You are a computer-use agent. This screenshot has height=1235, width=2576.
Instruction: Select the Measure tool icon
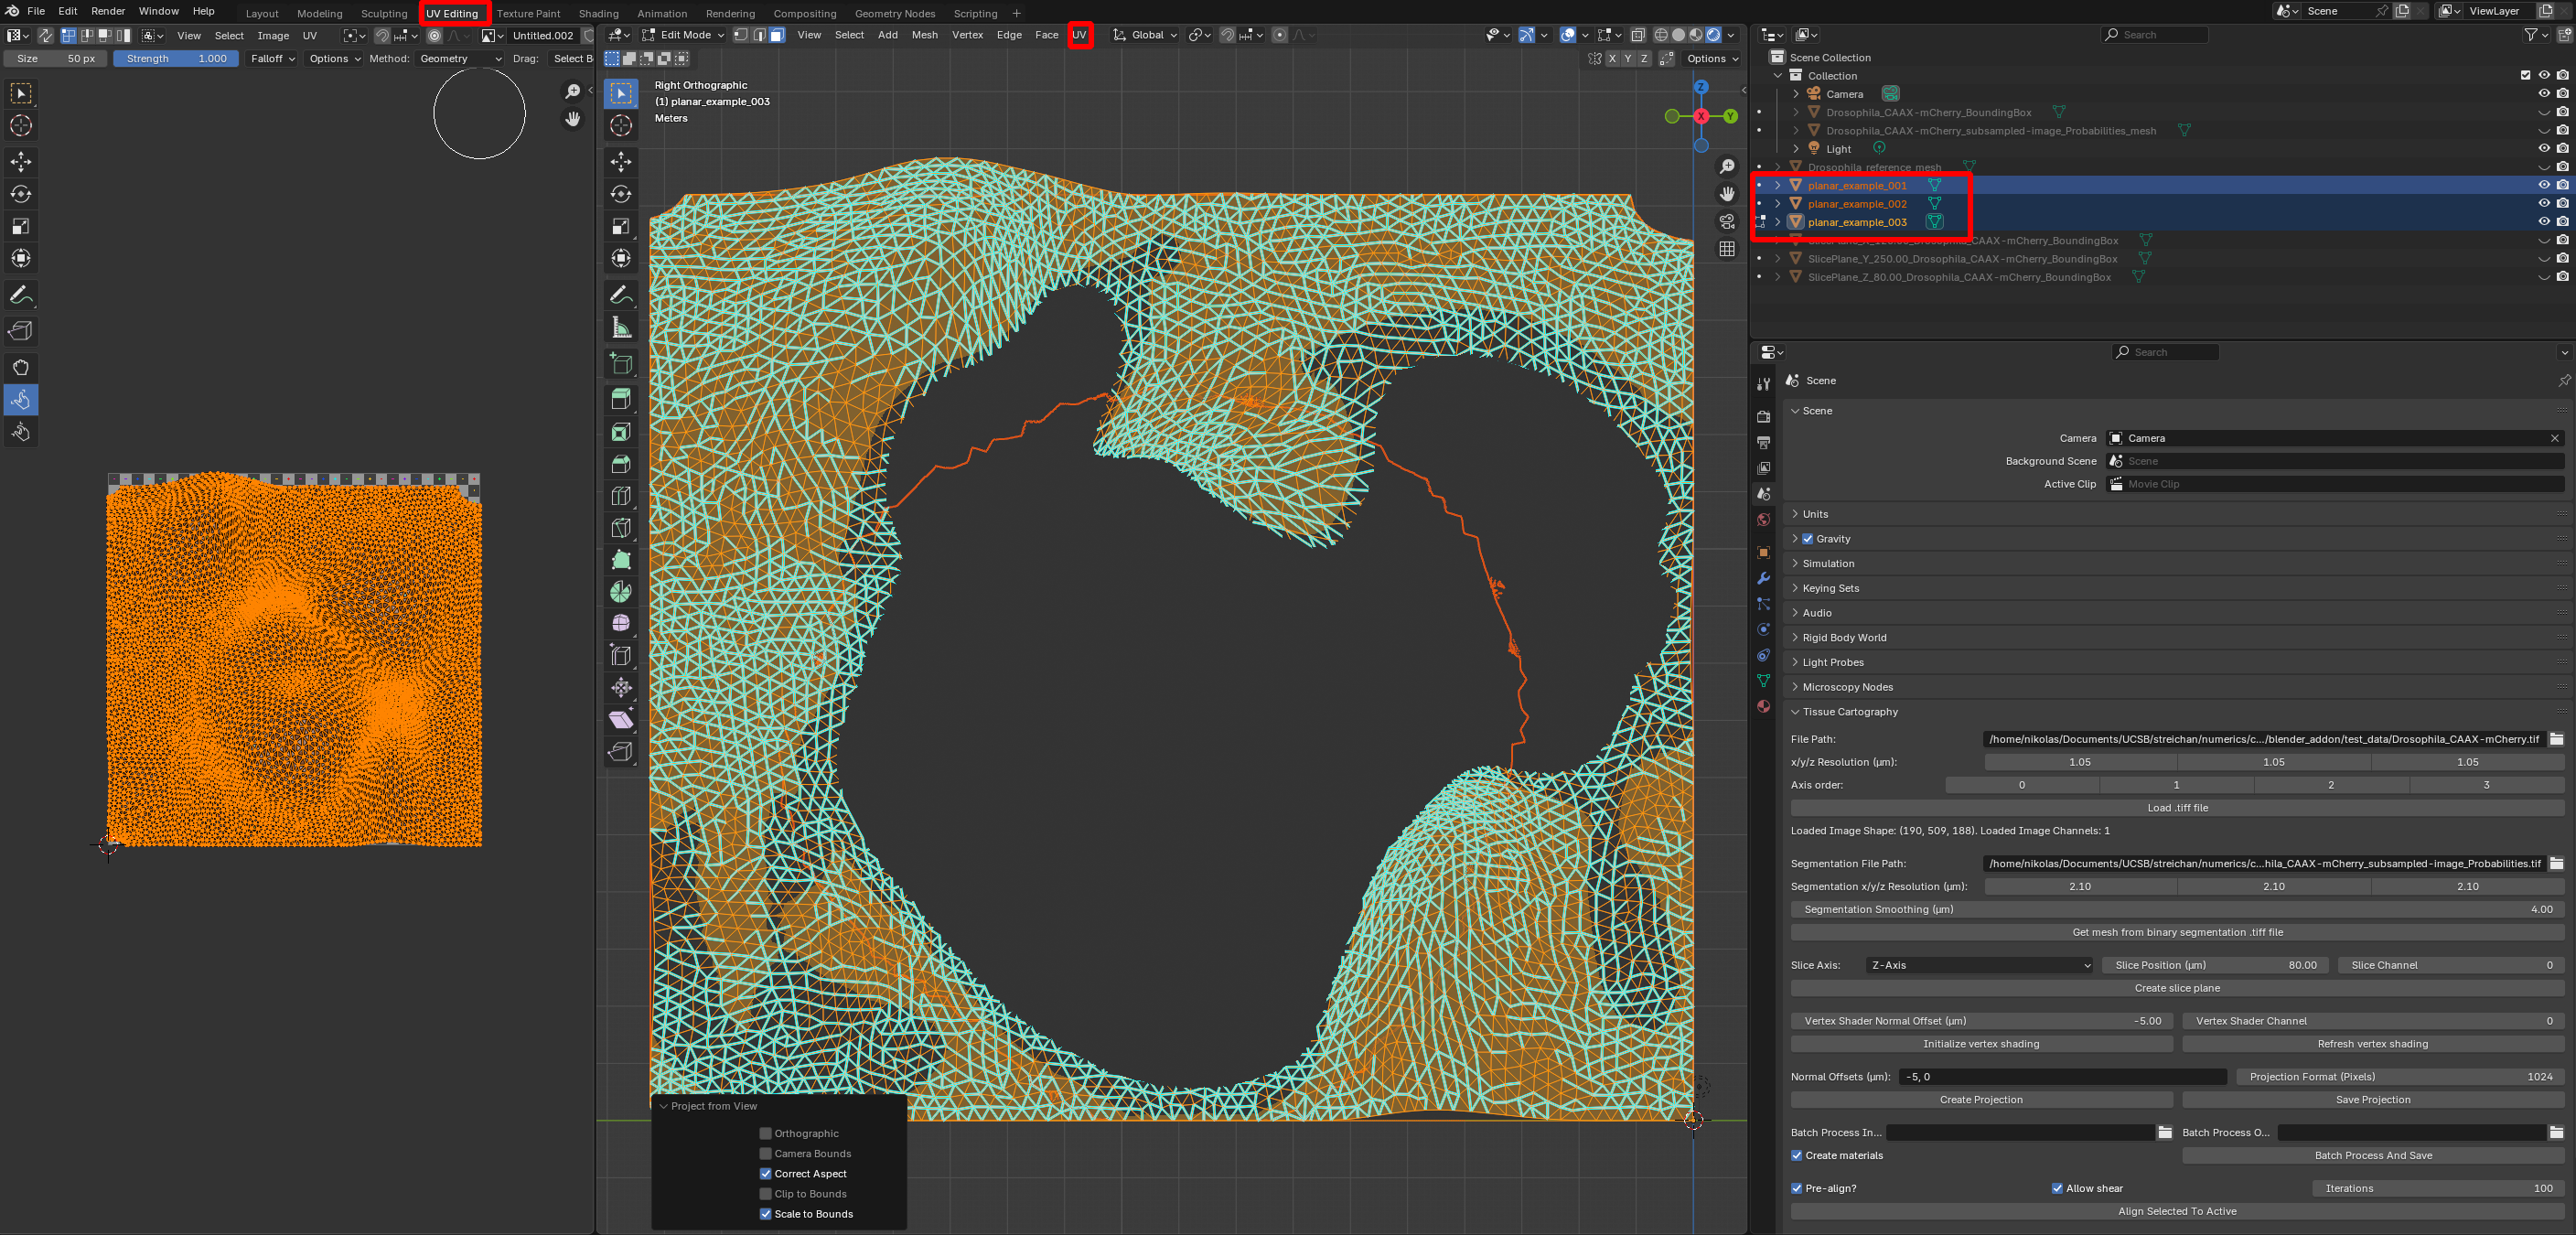pos(621,328)
